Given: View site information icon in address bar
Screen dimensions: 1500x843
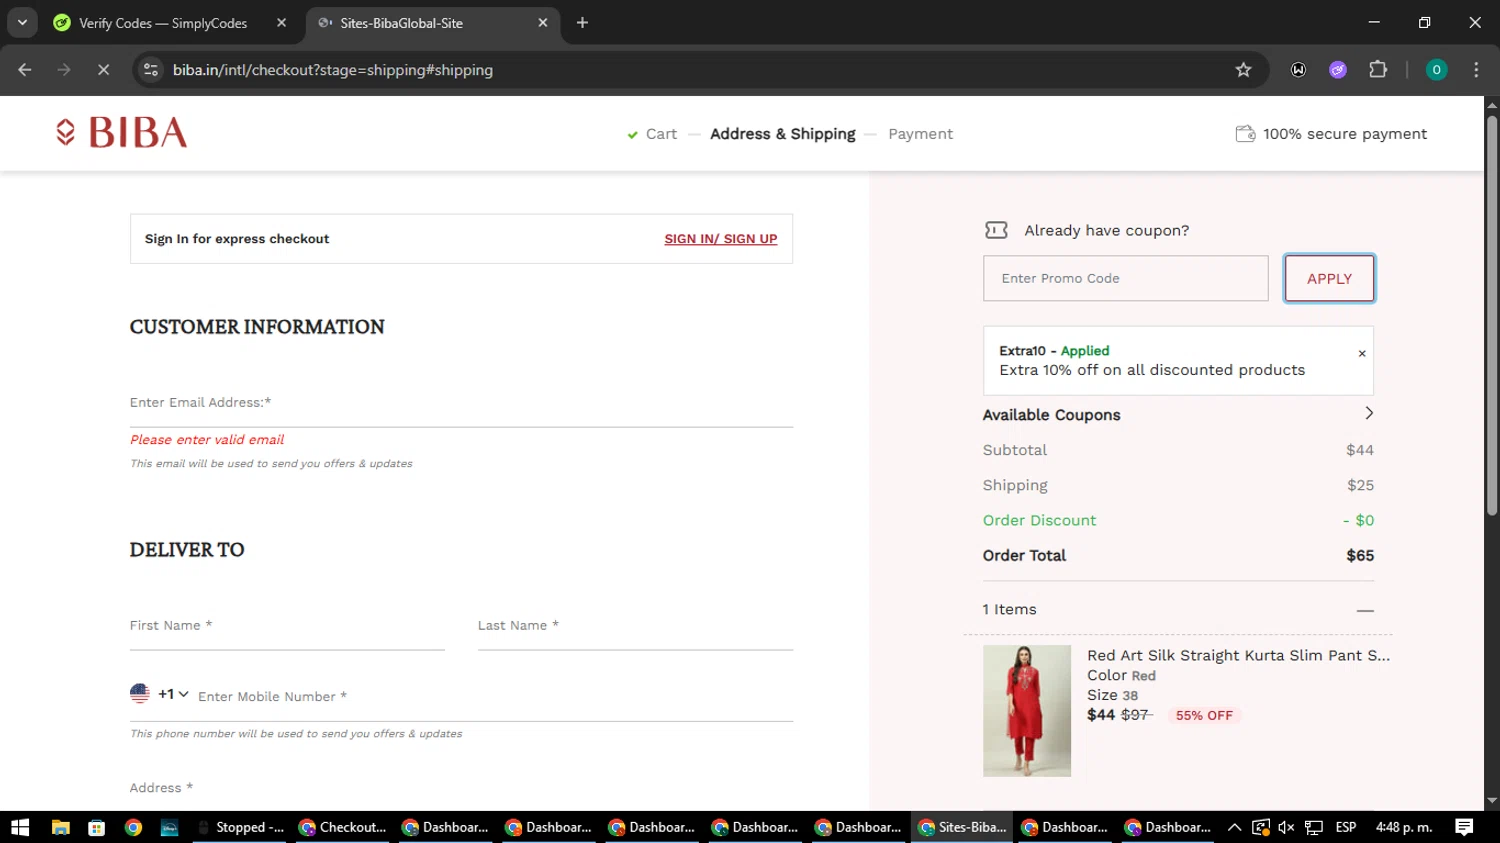Looking at the screenshot, I should click(151, 69).
